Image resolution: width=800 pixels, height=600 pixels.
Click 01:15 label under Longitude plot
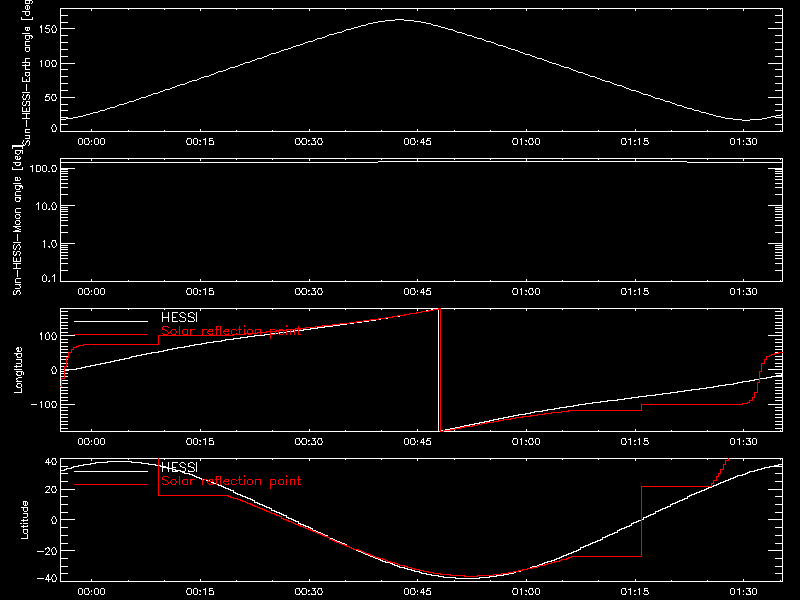pyautogui.click(x=635, y=442)
